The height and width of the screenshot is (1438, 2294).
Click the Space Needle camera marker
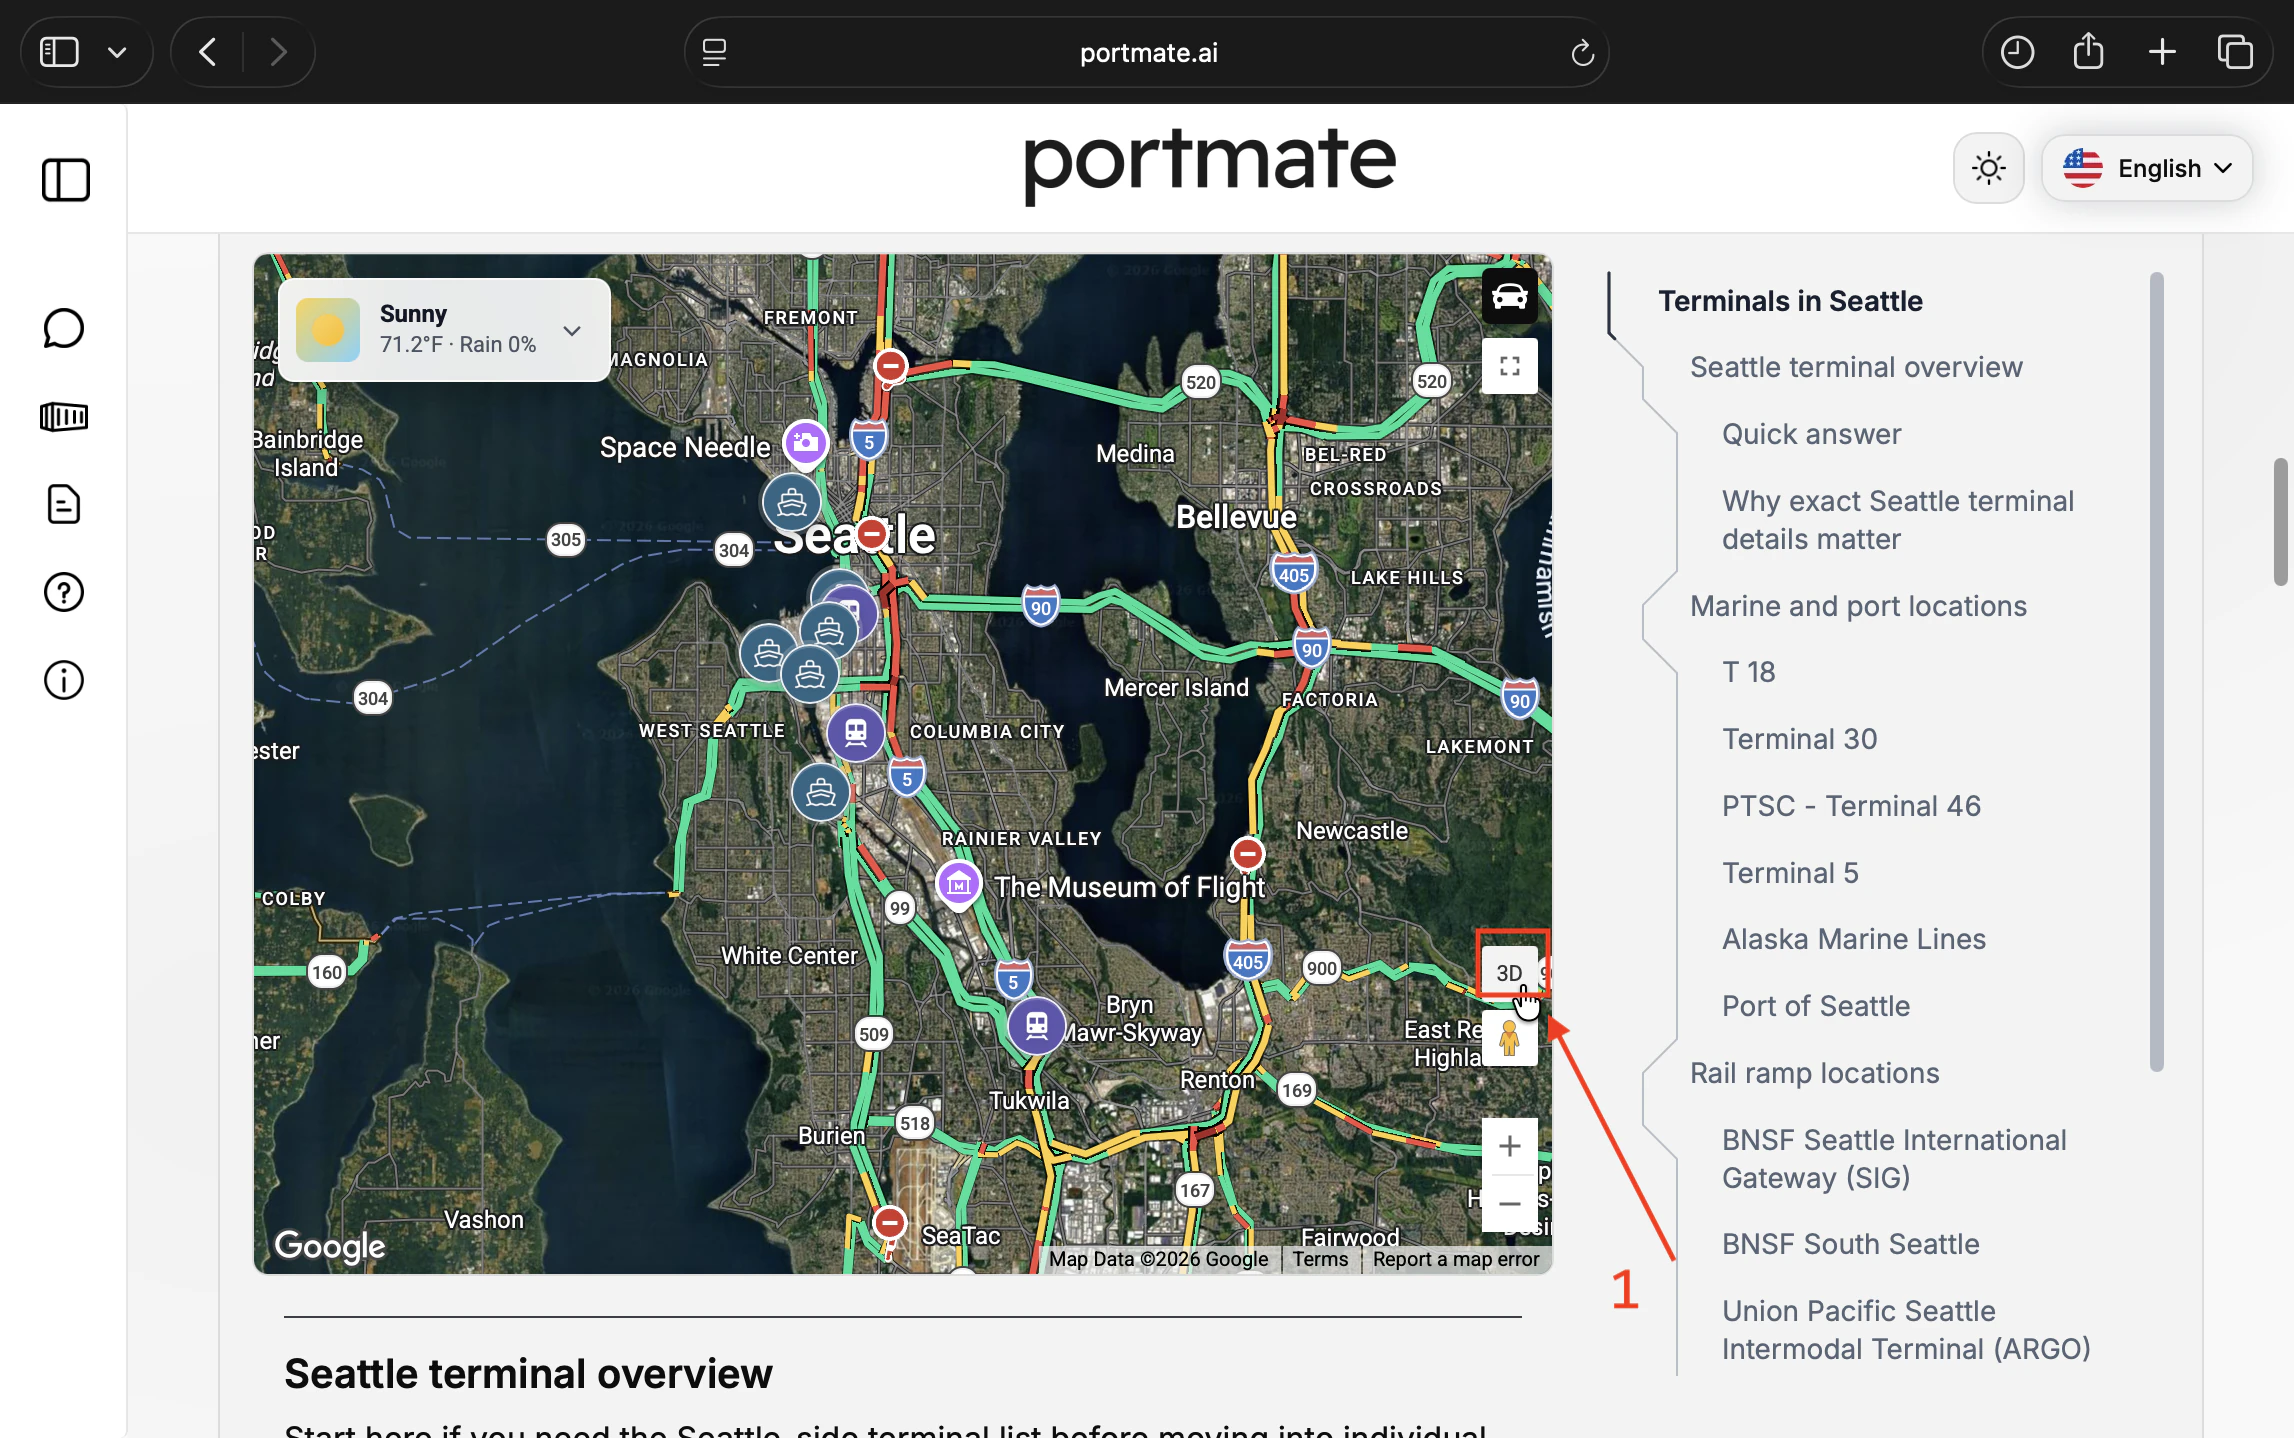pos(805,442)
